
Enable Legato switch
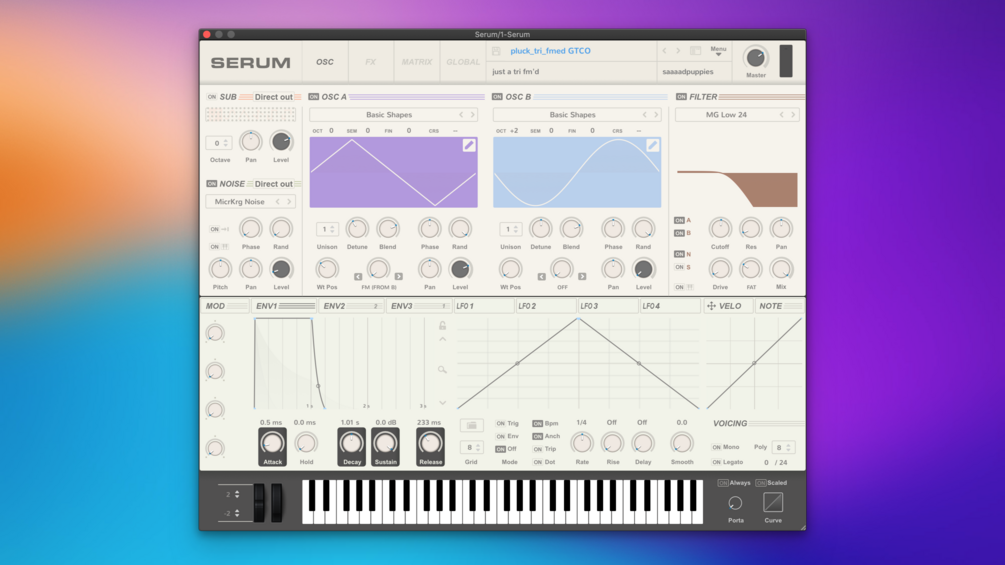point(716,462)
